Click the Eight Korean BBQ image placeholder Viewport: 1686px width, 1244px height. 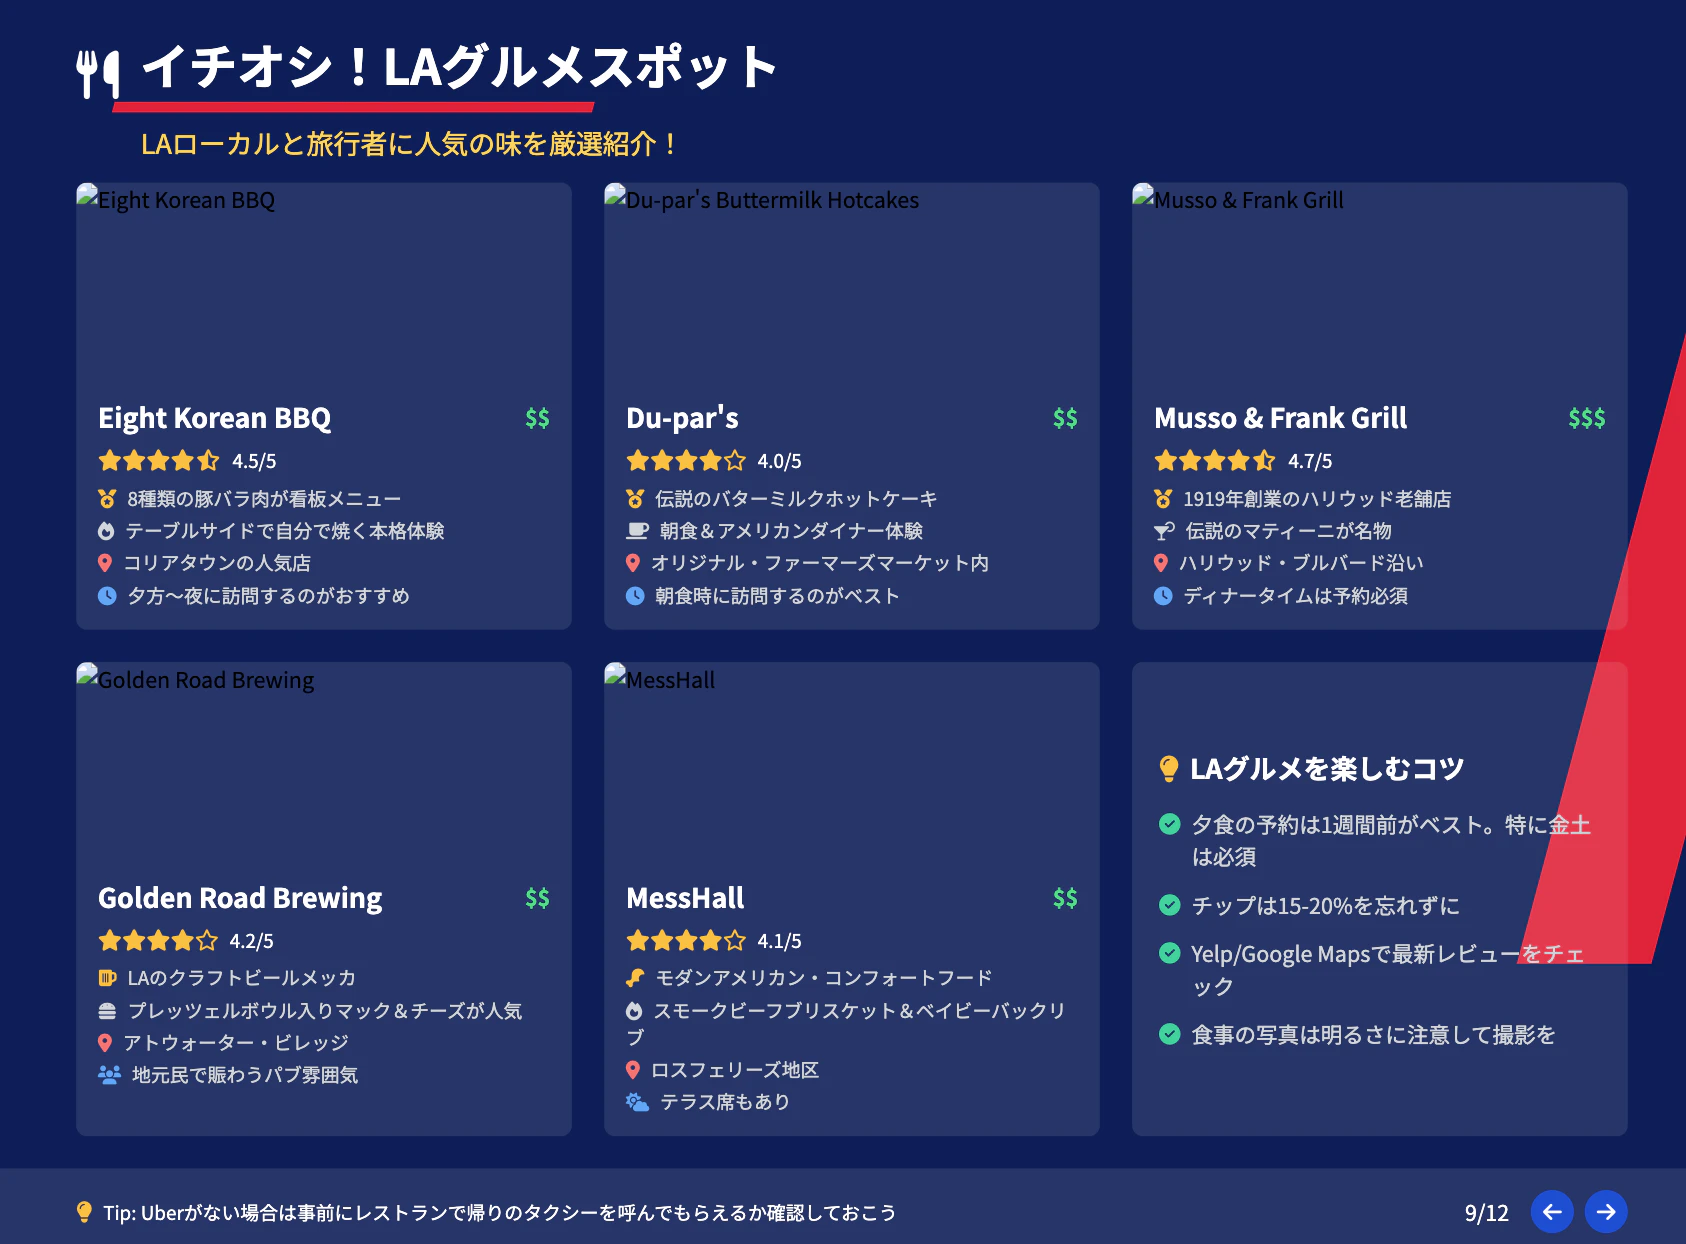coord(324,284)
